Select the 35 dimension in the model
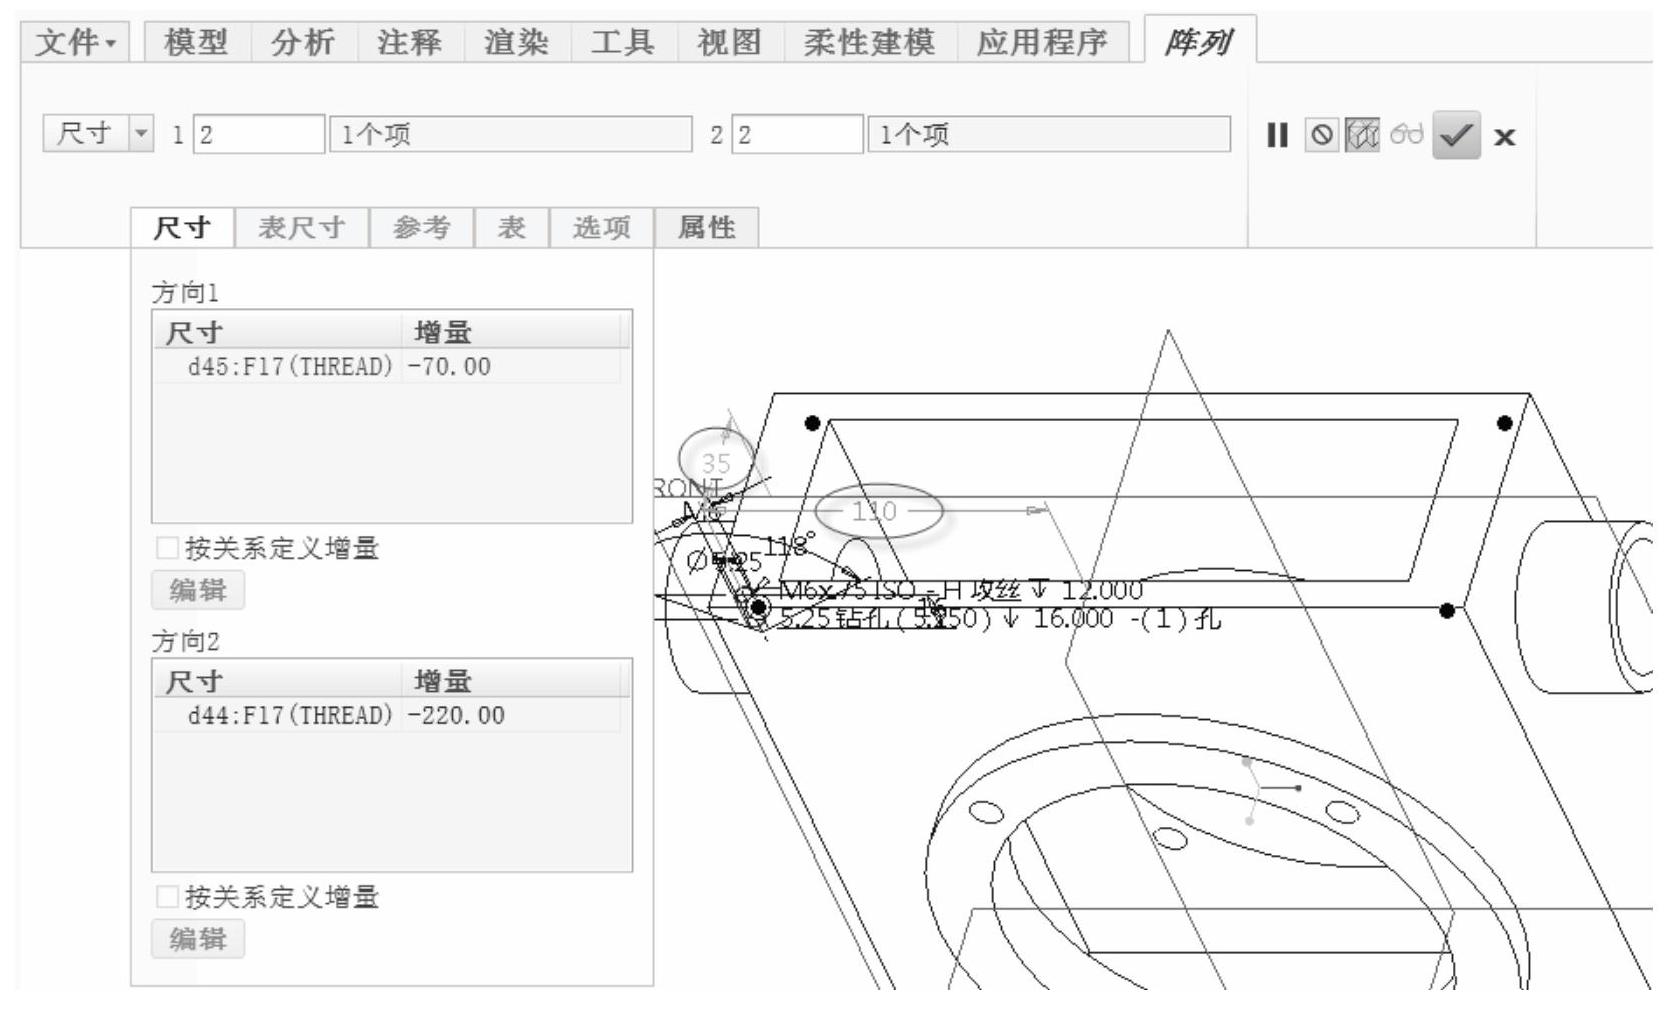1677x1010 pixels. pos(716,463)
